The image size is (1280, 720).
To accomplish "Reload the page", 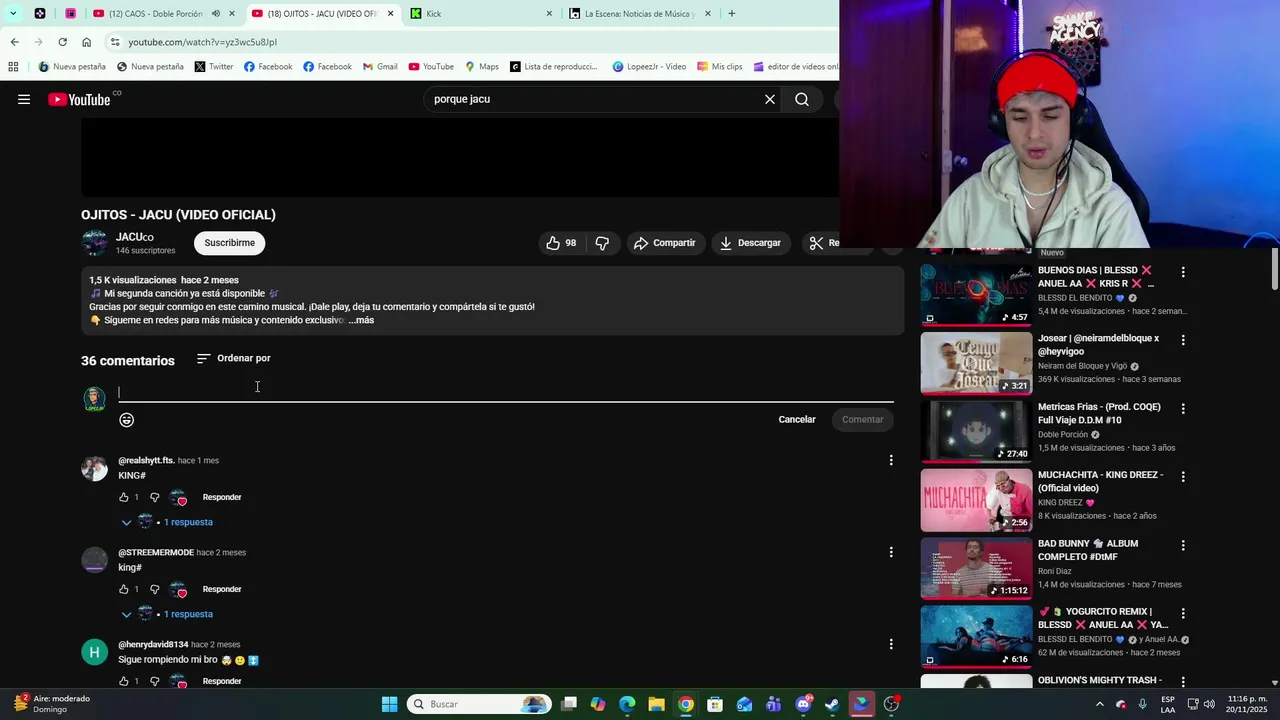I will [62, 42].
